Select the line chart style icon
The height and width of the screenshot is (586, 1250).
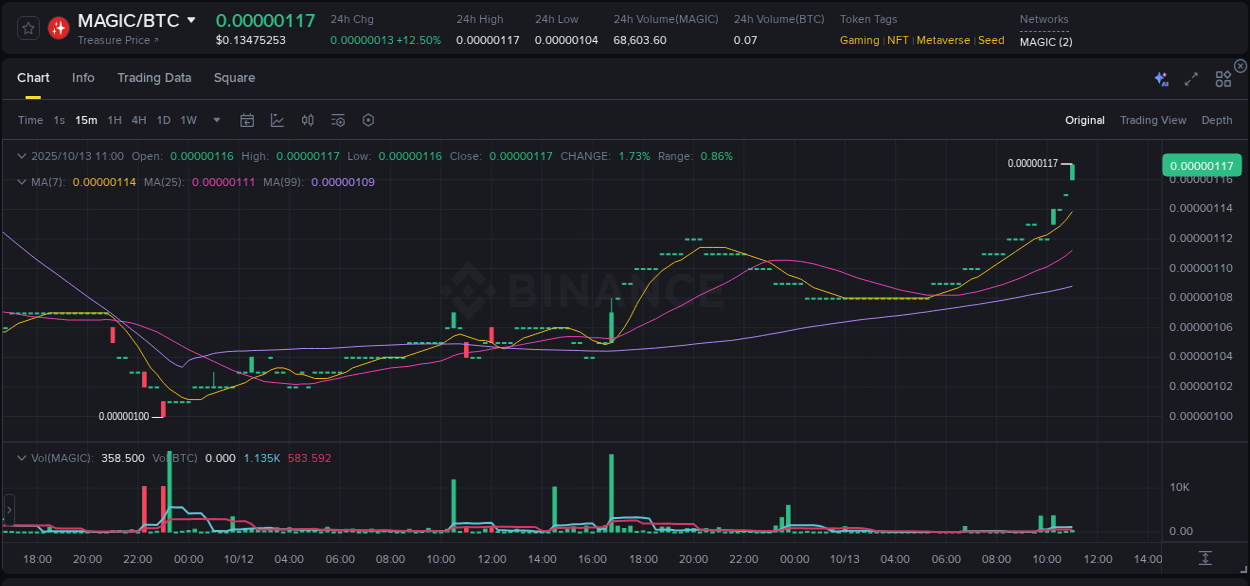tap(276, 120)
